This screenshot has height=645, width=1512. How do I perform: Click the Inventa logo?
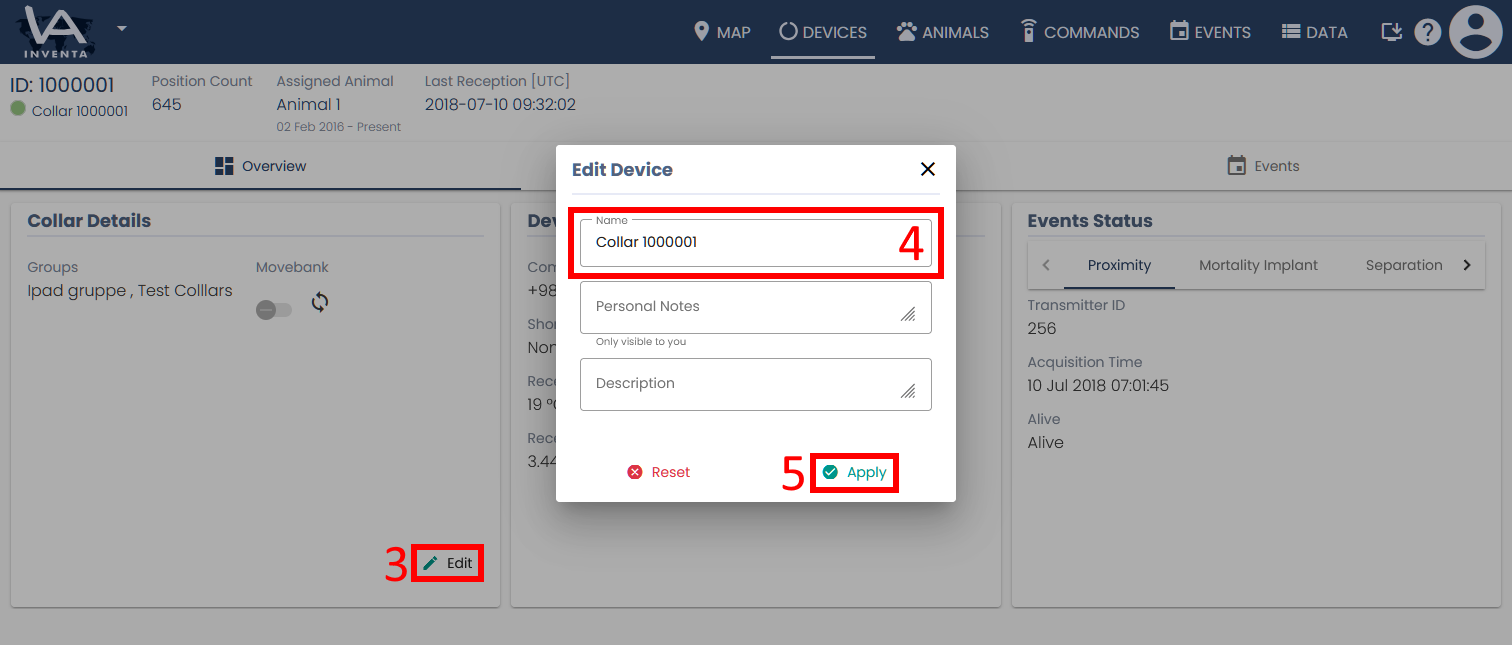pos(56,32)
